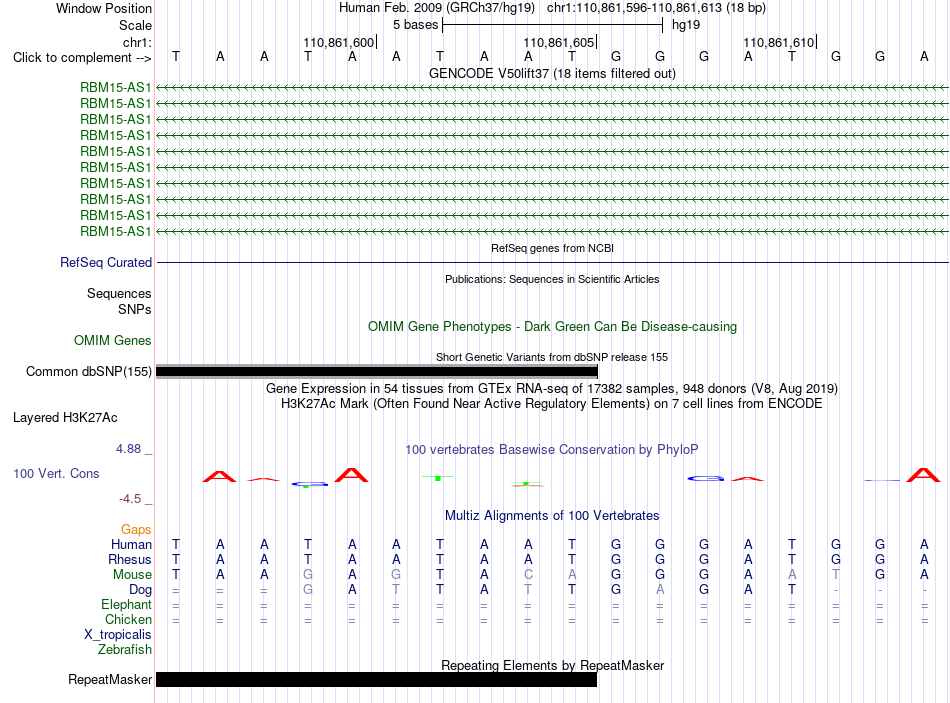Click the RefSeq Curated track label
The width and height of the screenshot is (950, 703).
click(106, 262)
